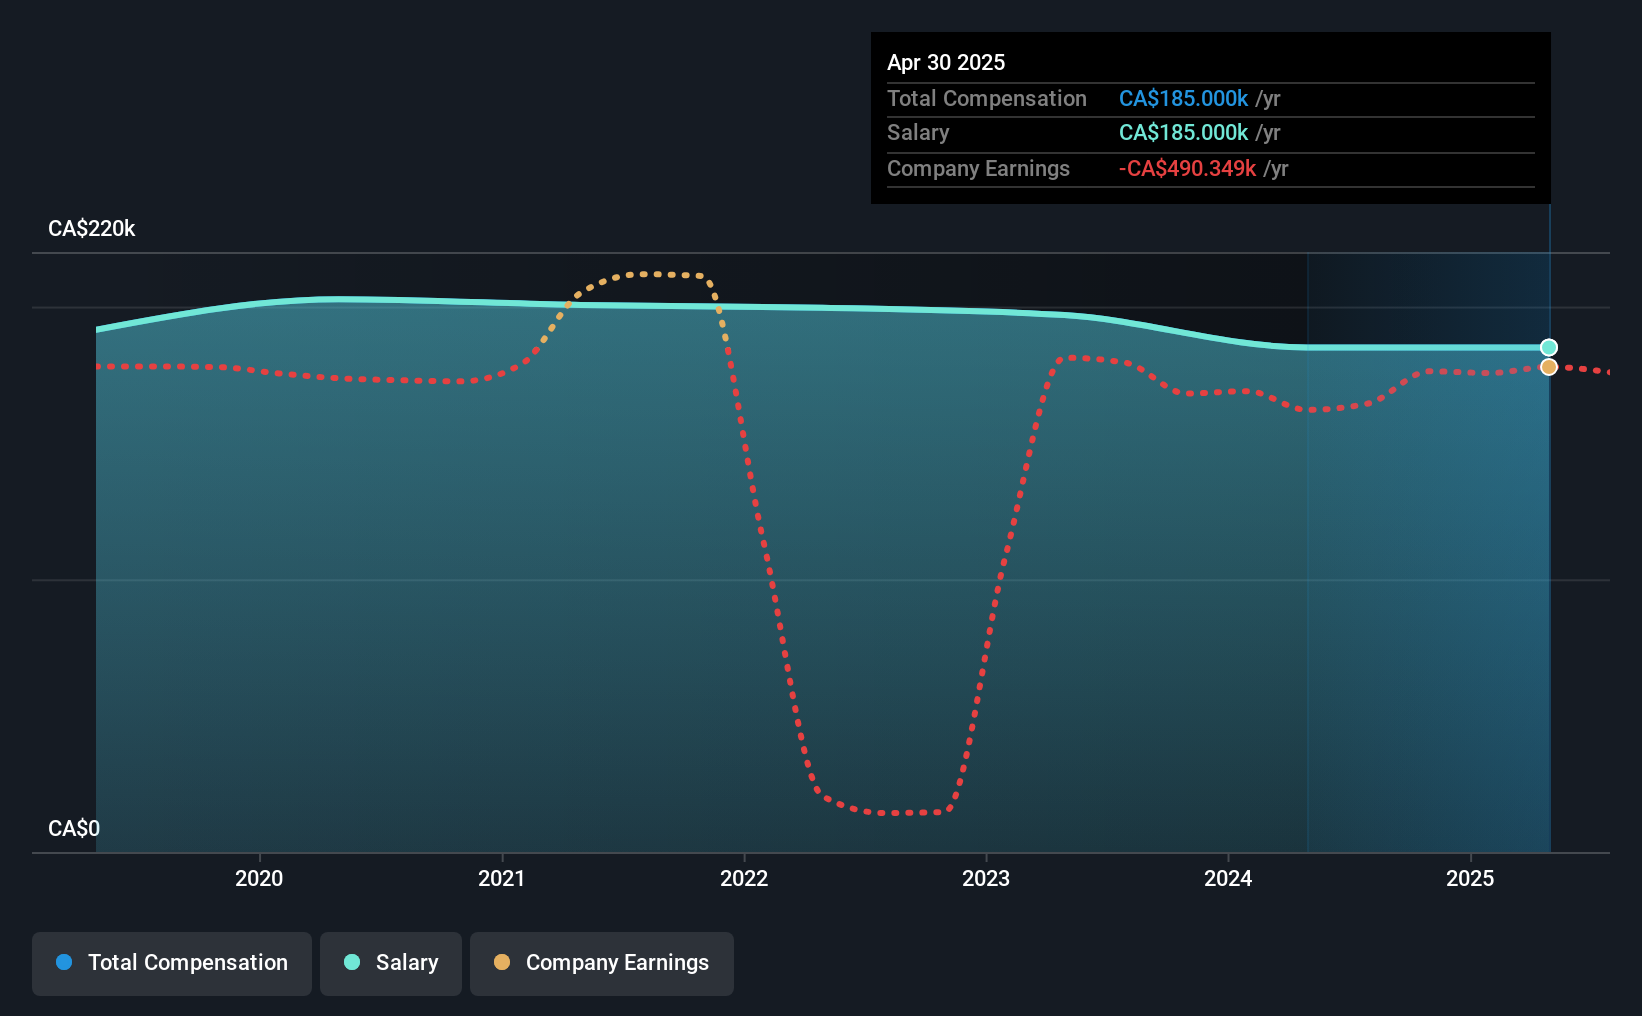
Task: Click the Salary CA$185.000k tooltip value
Action: tap(1183, 132)
